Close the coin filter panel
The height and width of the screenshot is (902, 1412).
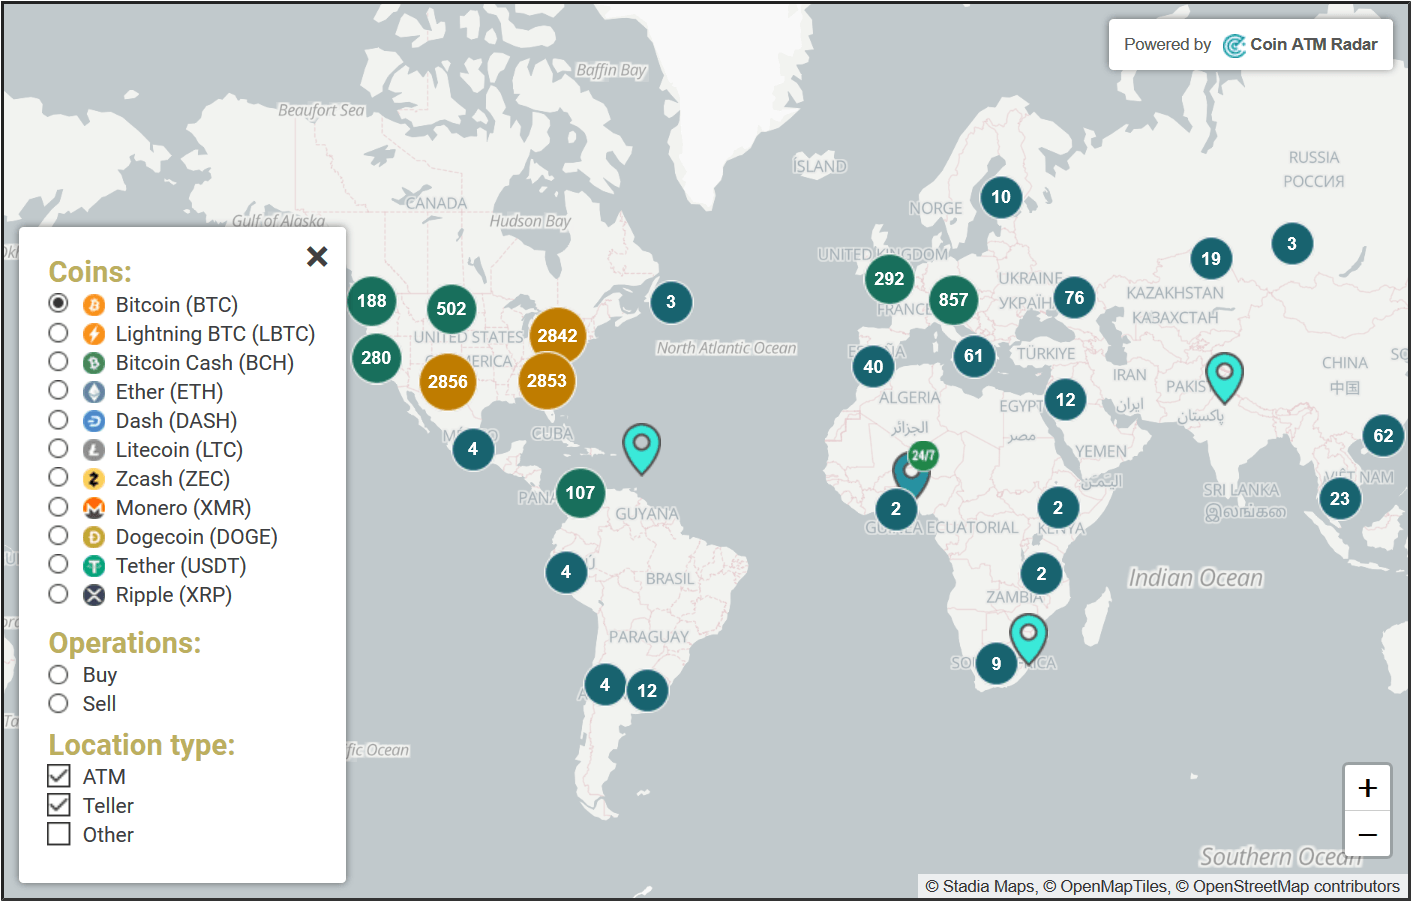click(317, 257)
